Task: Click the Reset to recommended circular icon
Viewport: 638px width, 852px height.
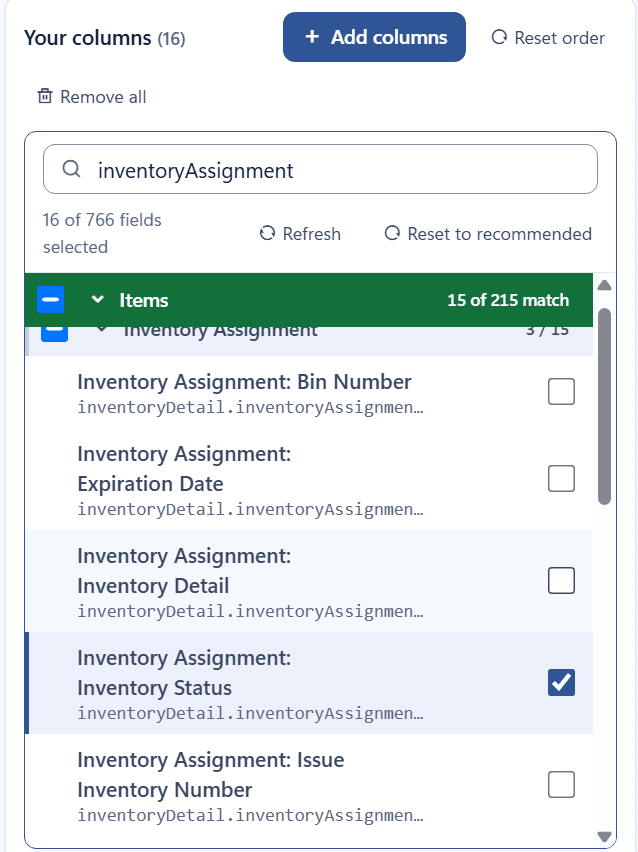Action: (x=392, y=233)
